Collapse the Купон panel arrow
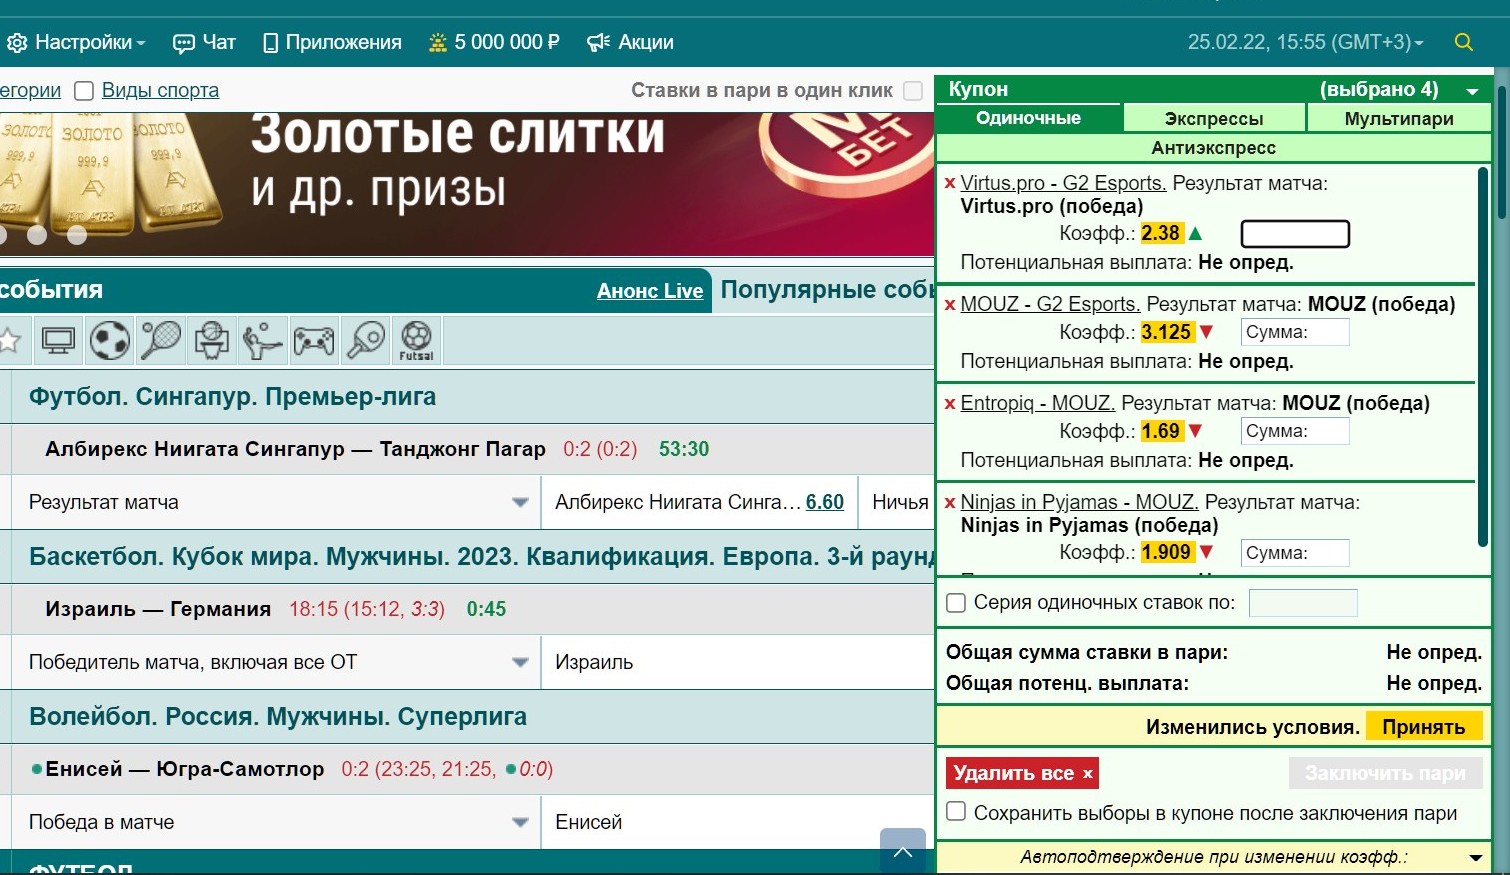The height and width of the screenshot is (875, 1510). pyautogui.click(x=1472, y=91)
